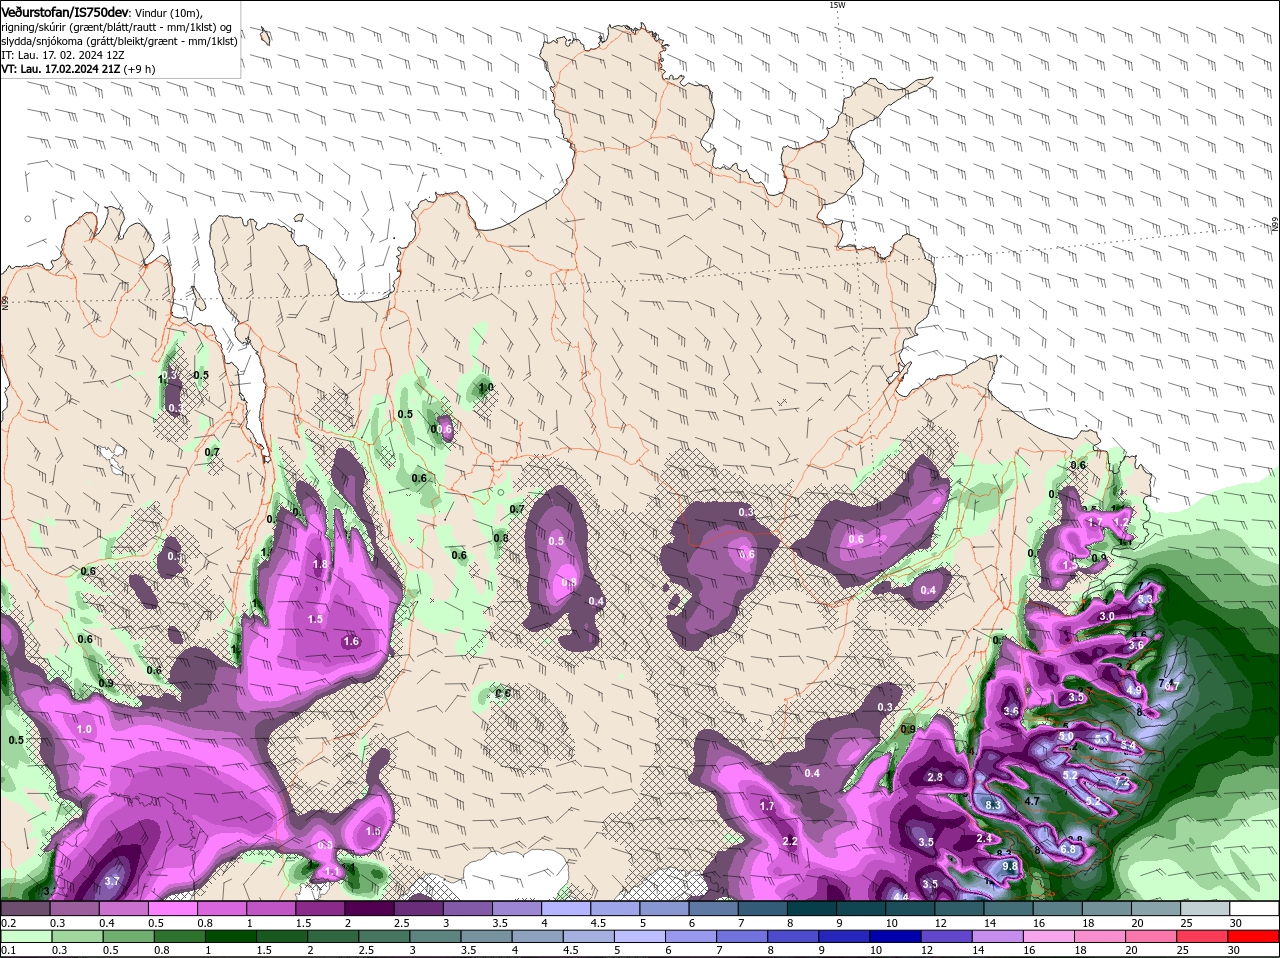Select the '2.8' value on the map
Screen dimensions: 1280x958
pos(935,777)
